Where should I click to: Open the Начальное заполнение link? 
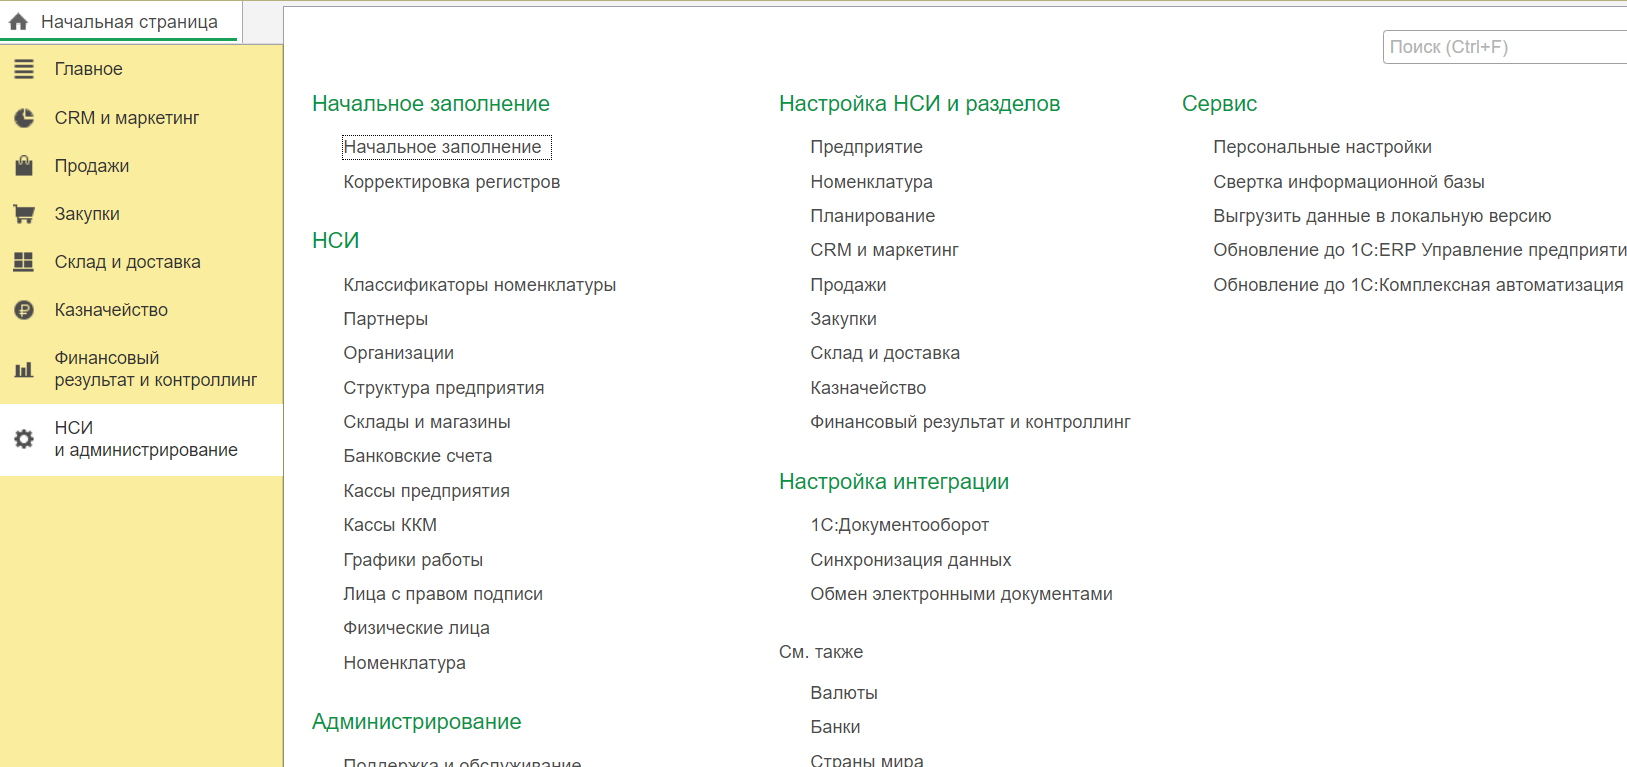(x=442, y=147)
